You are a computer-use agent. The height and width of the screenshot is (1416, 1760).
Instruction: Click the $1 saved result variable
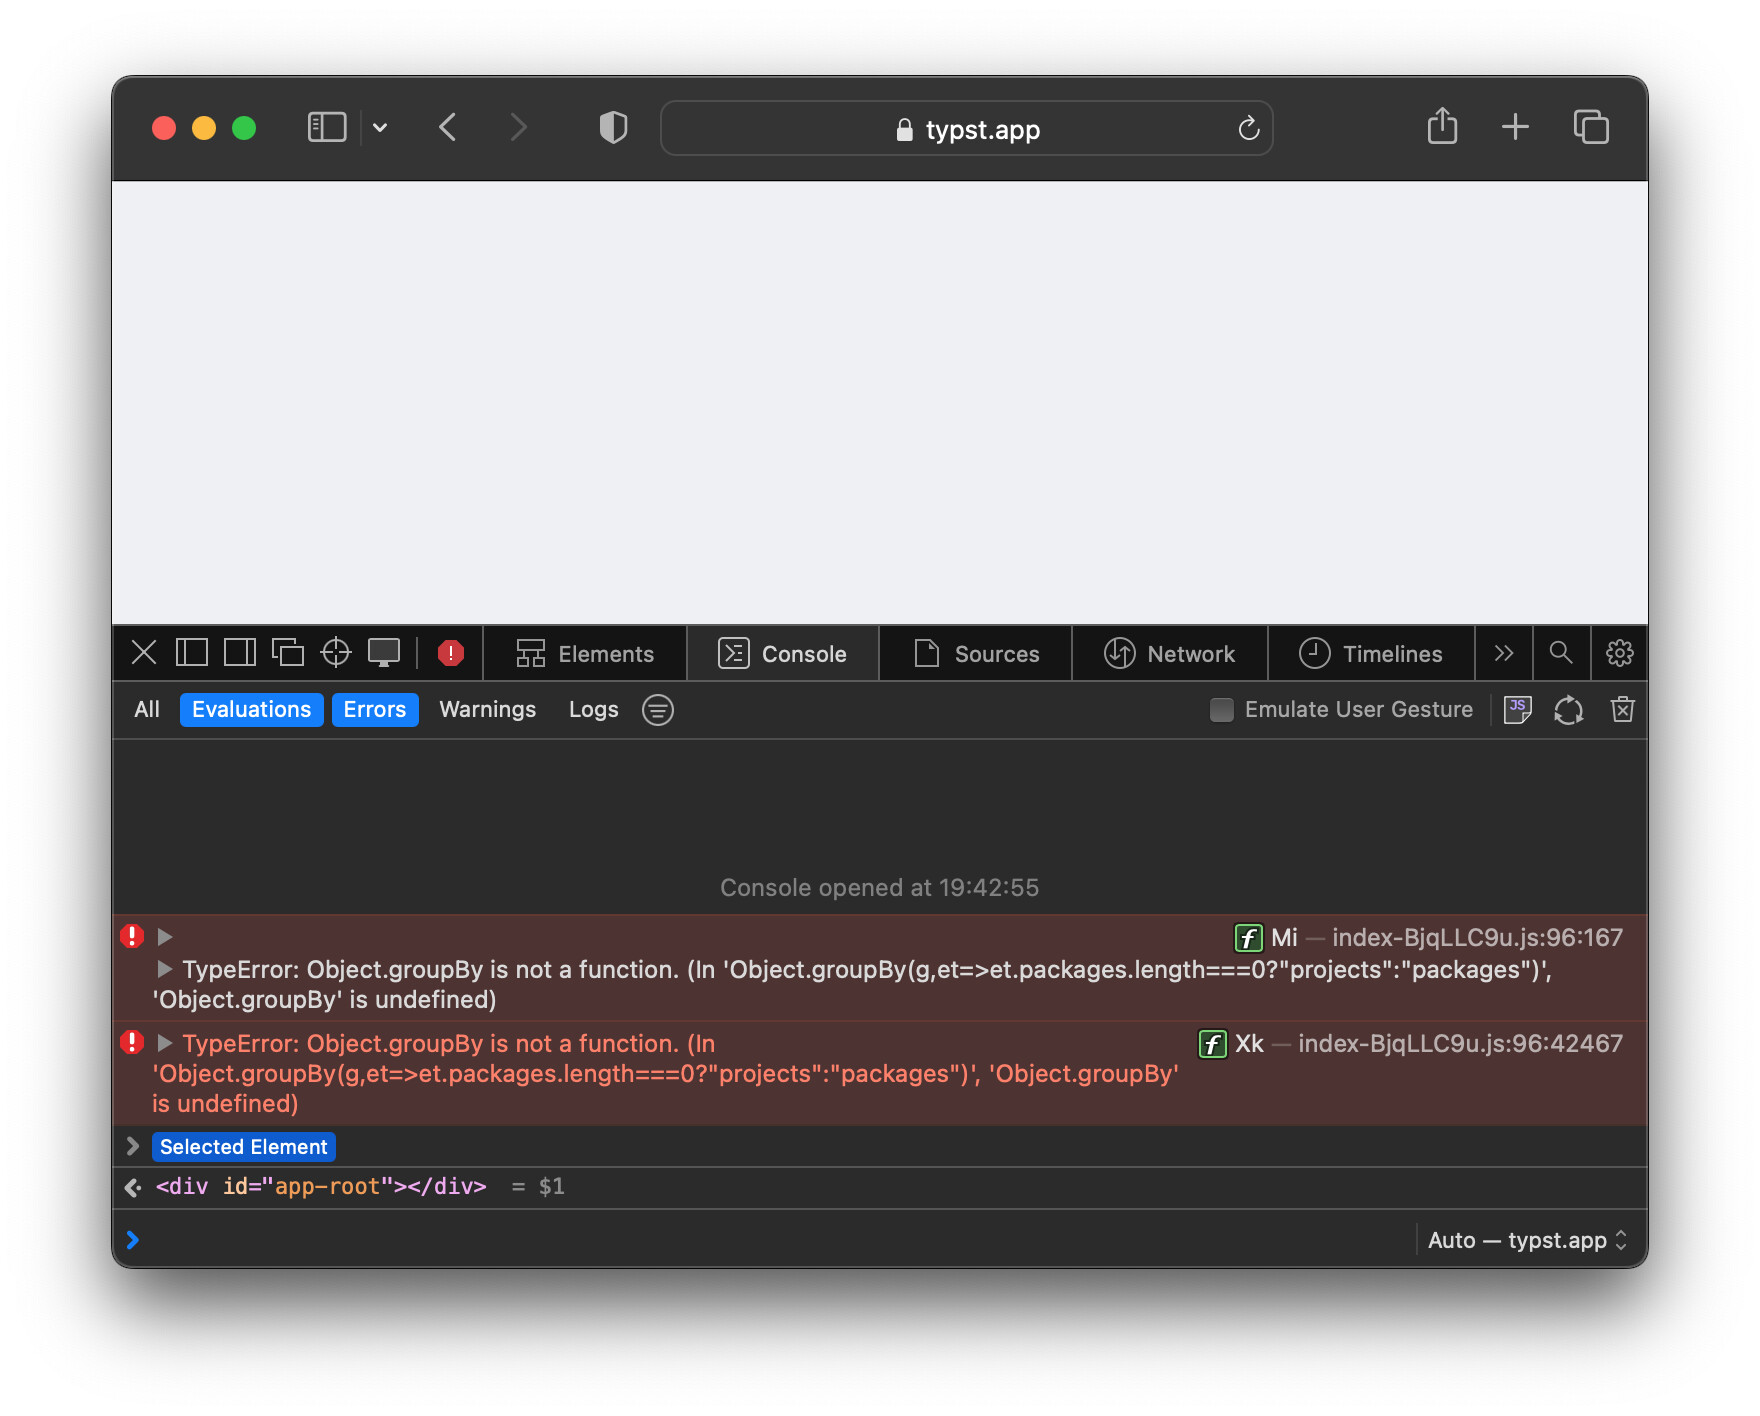tap(552, 1187)
